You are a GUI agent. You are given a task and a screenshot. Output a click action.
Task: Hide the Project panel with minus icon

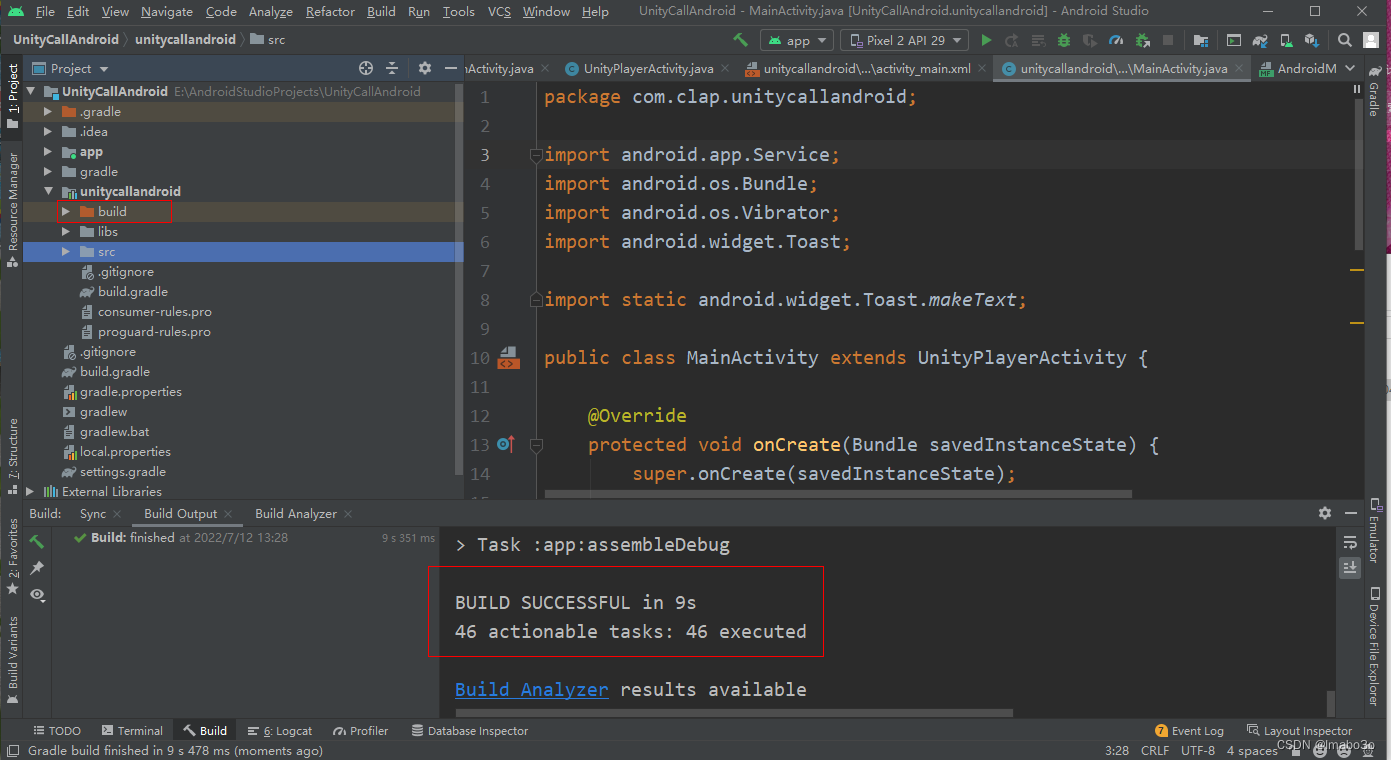click(449, 68)
